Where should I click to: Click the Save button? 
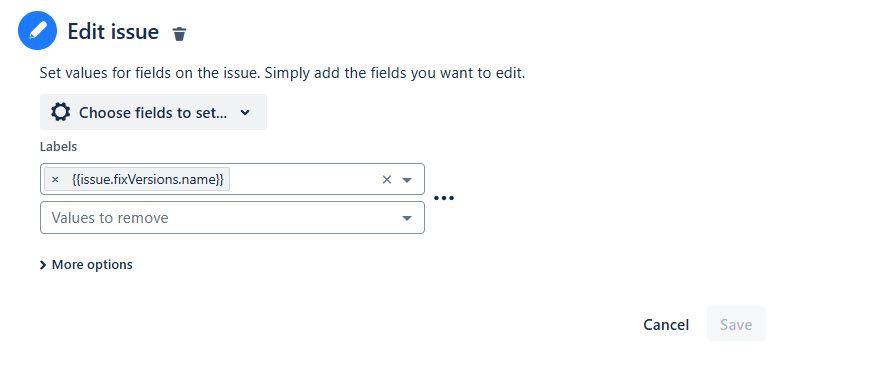(736, 324)
